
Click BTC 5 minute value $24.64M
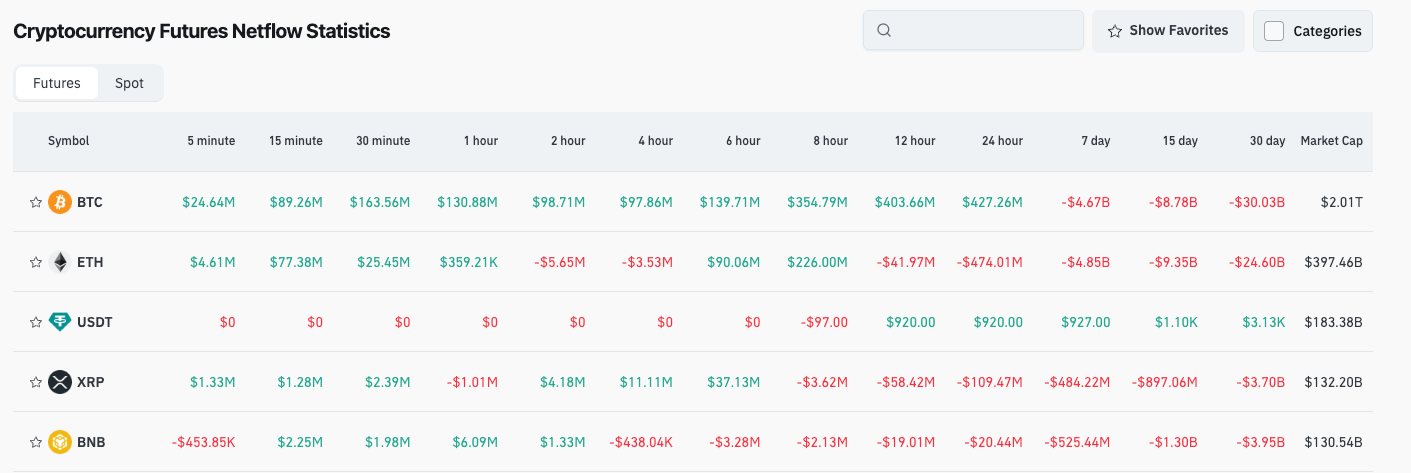[209, 202]
